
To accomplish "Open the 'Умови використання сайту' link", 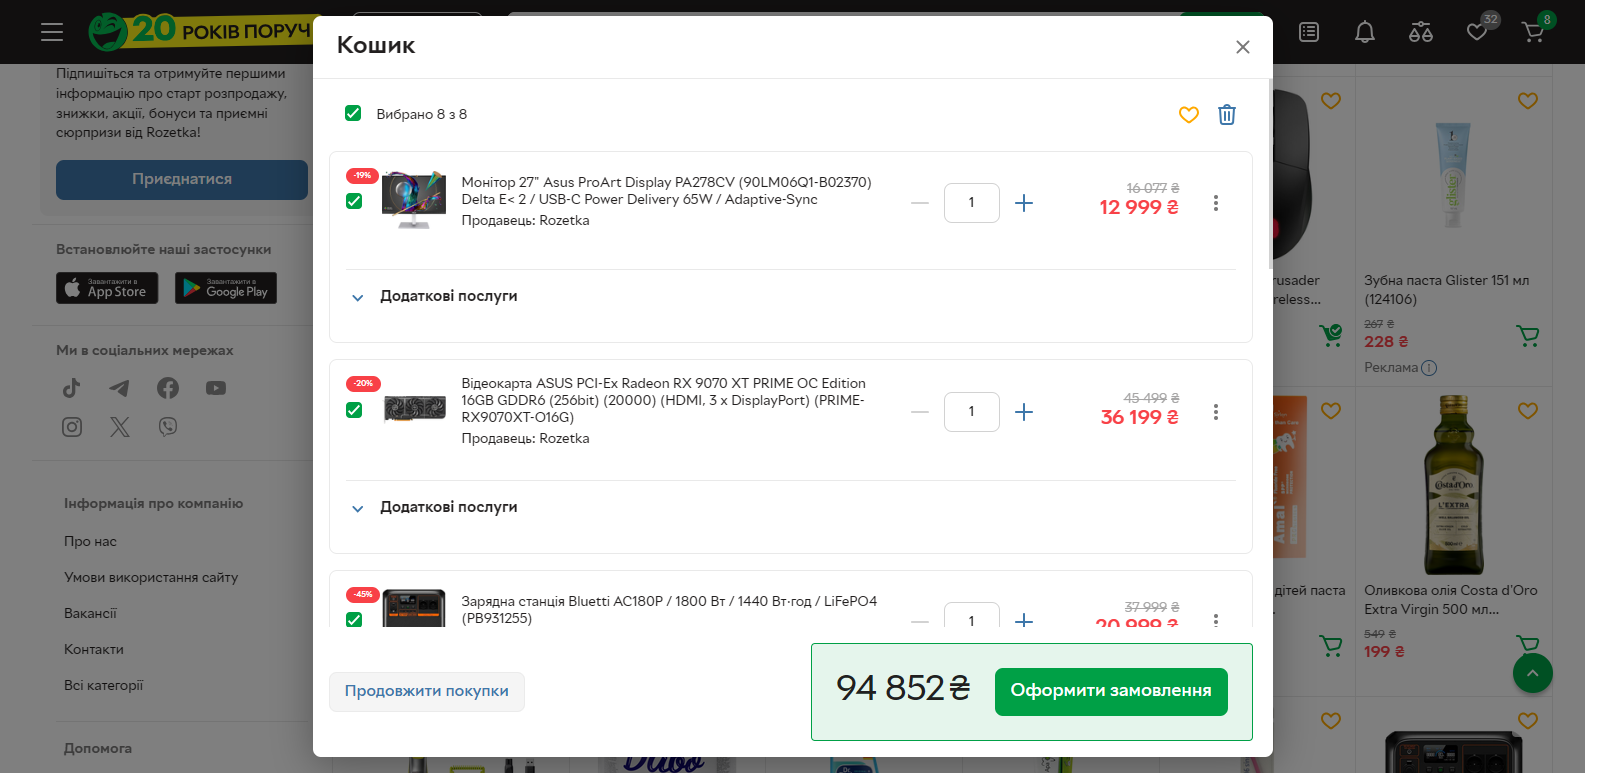I will click(x=151, y=577).
